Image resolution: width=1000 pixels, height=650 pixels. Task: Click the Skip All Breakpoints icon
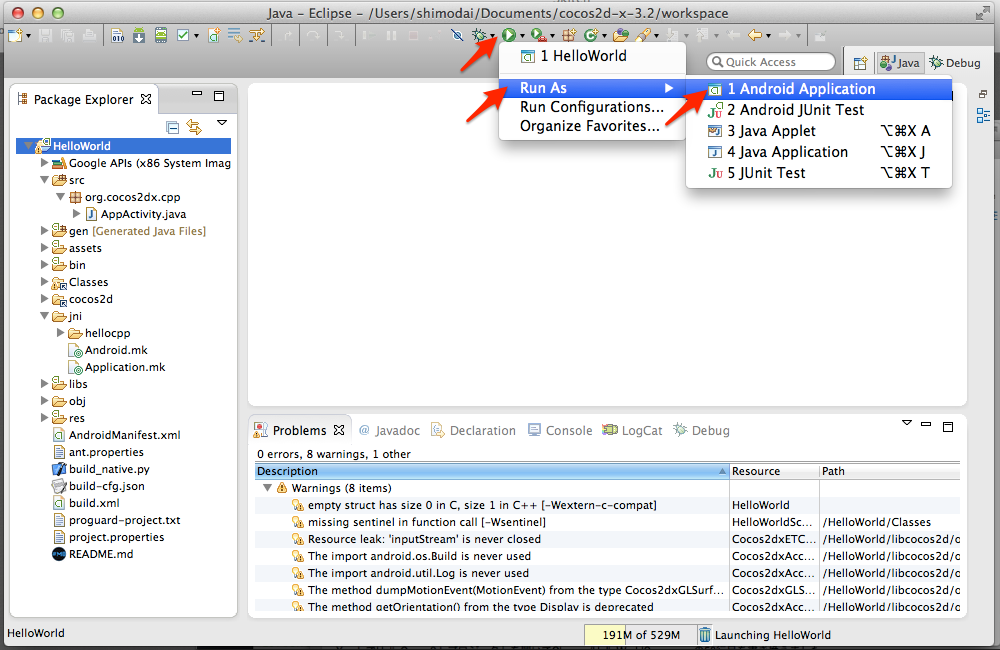click(x=457, y=35)
